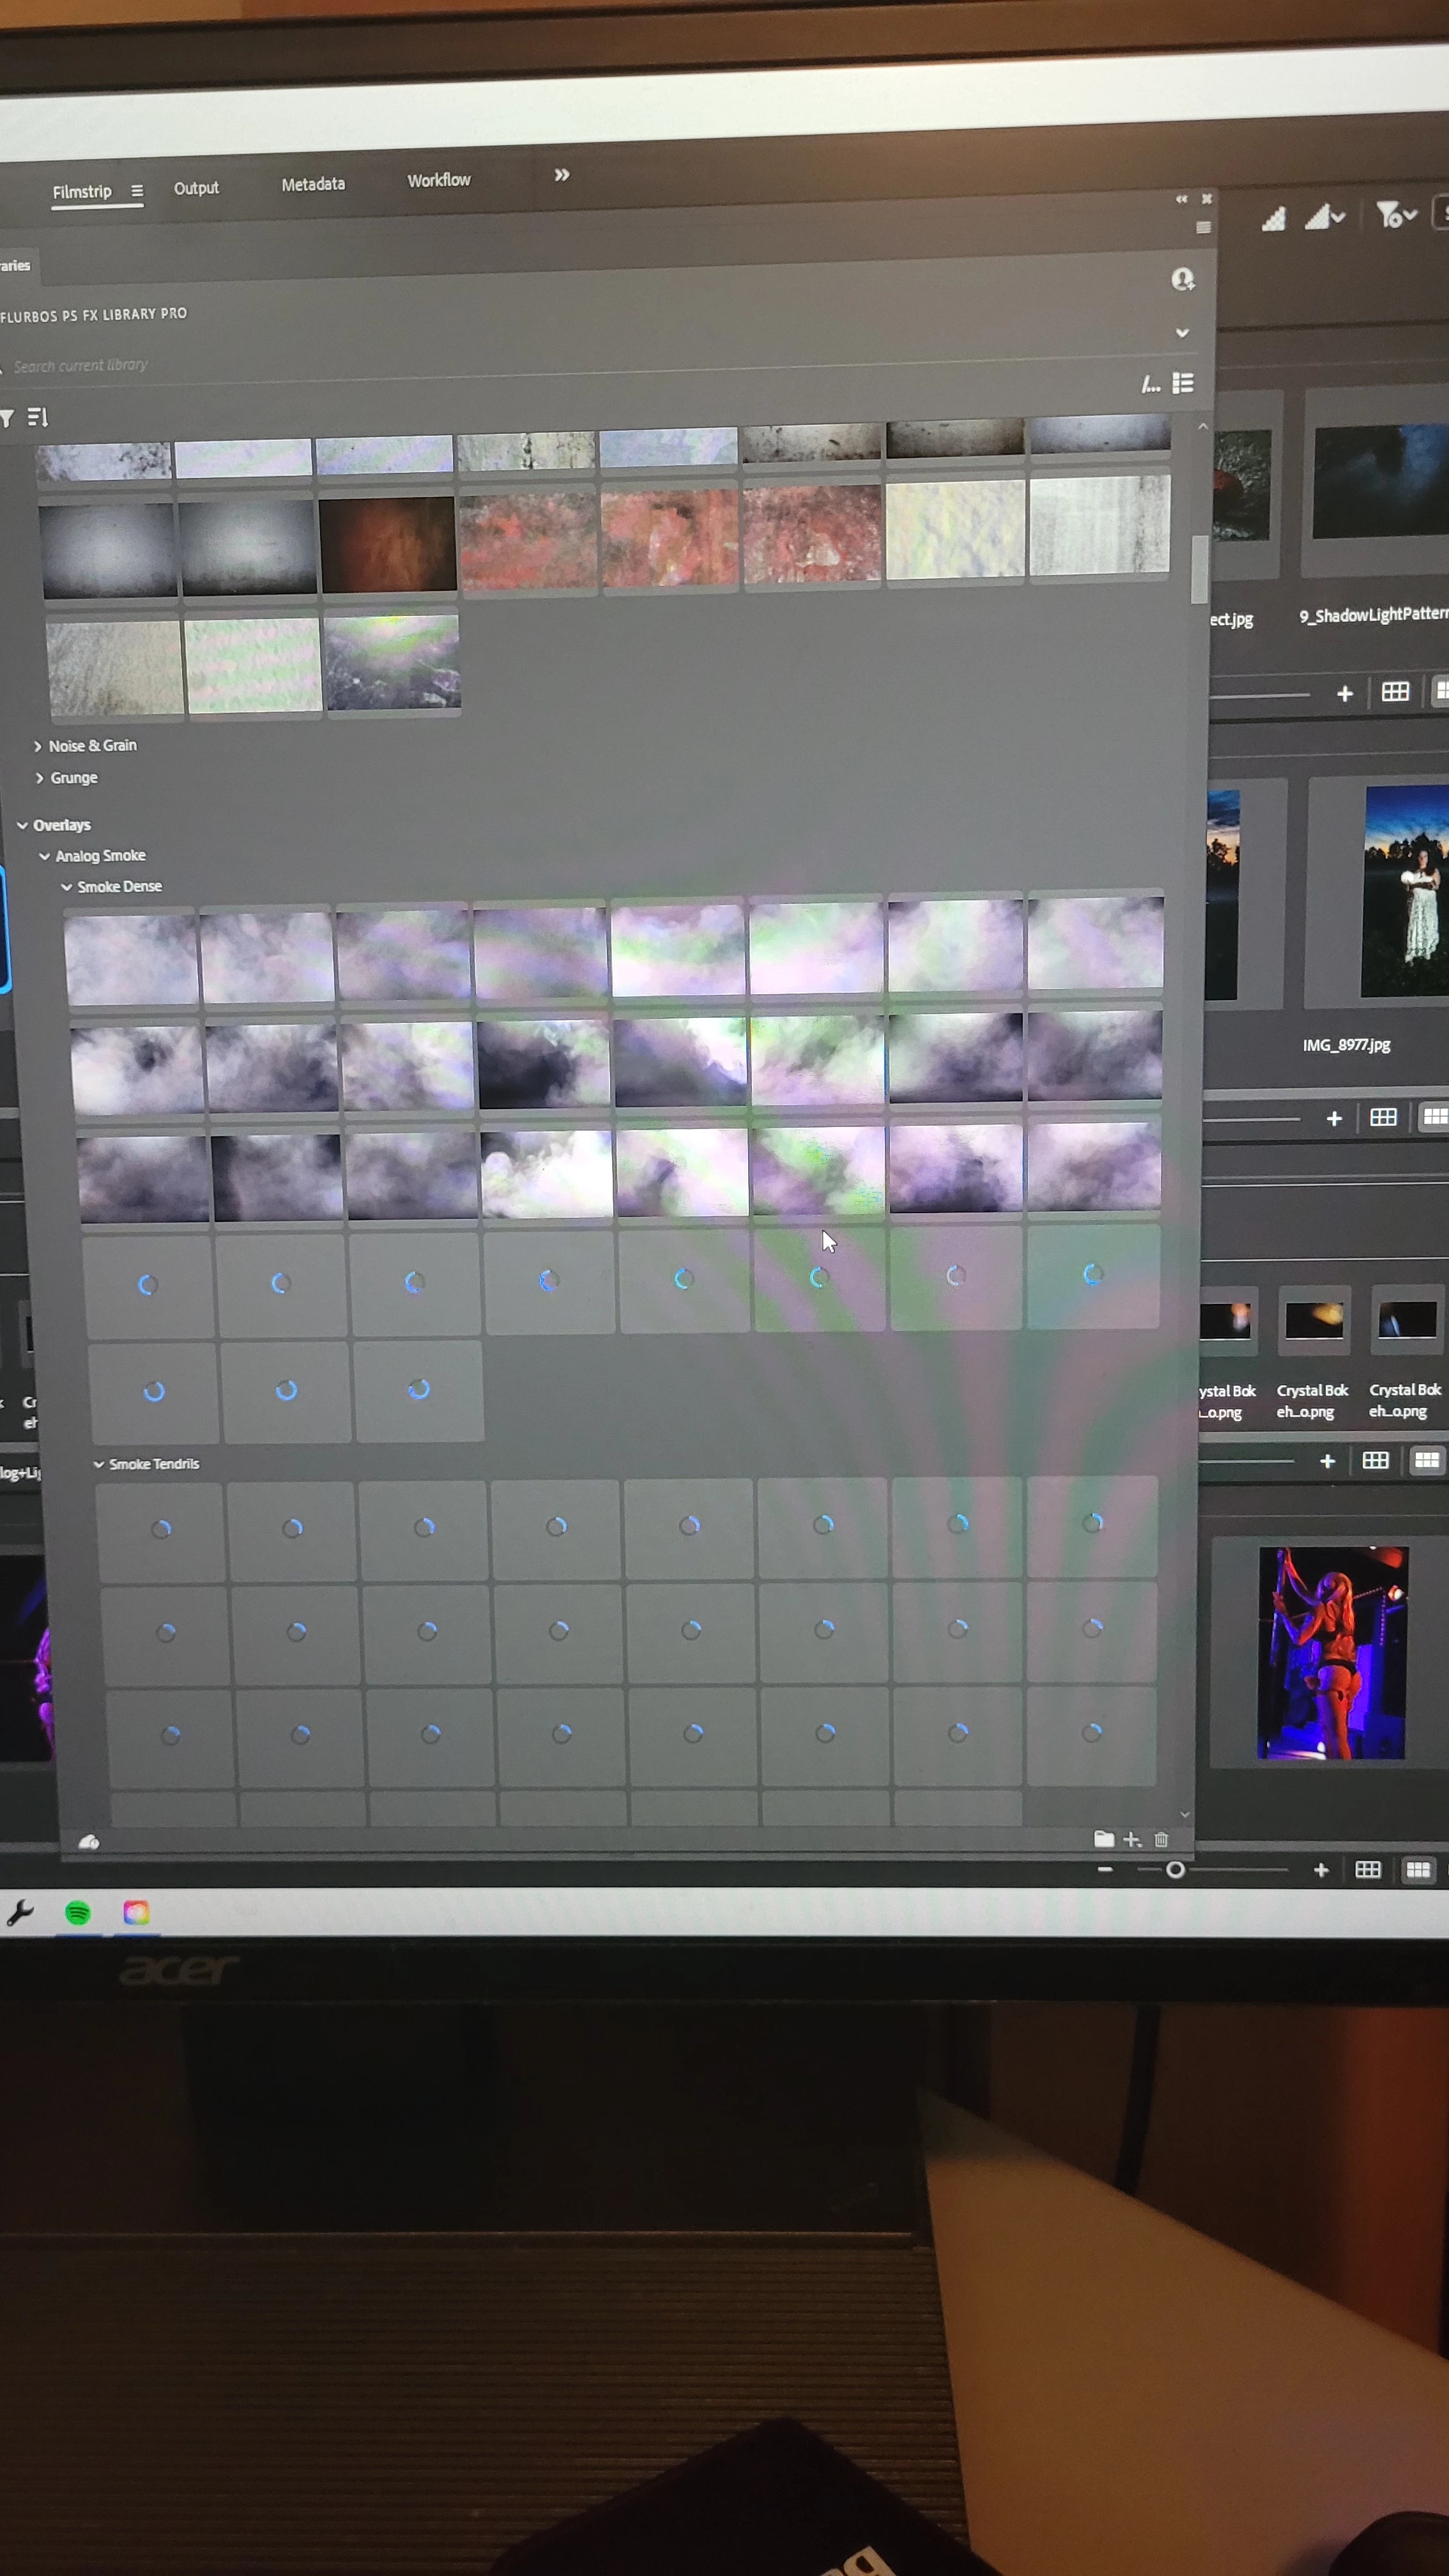Screen dimensions: 1449x2576
Task: Switch library to list view icon
Action: tap(1183, 383)
